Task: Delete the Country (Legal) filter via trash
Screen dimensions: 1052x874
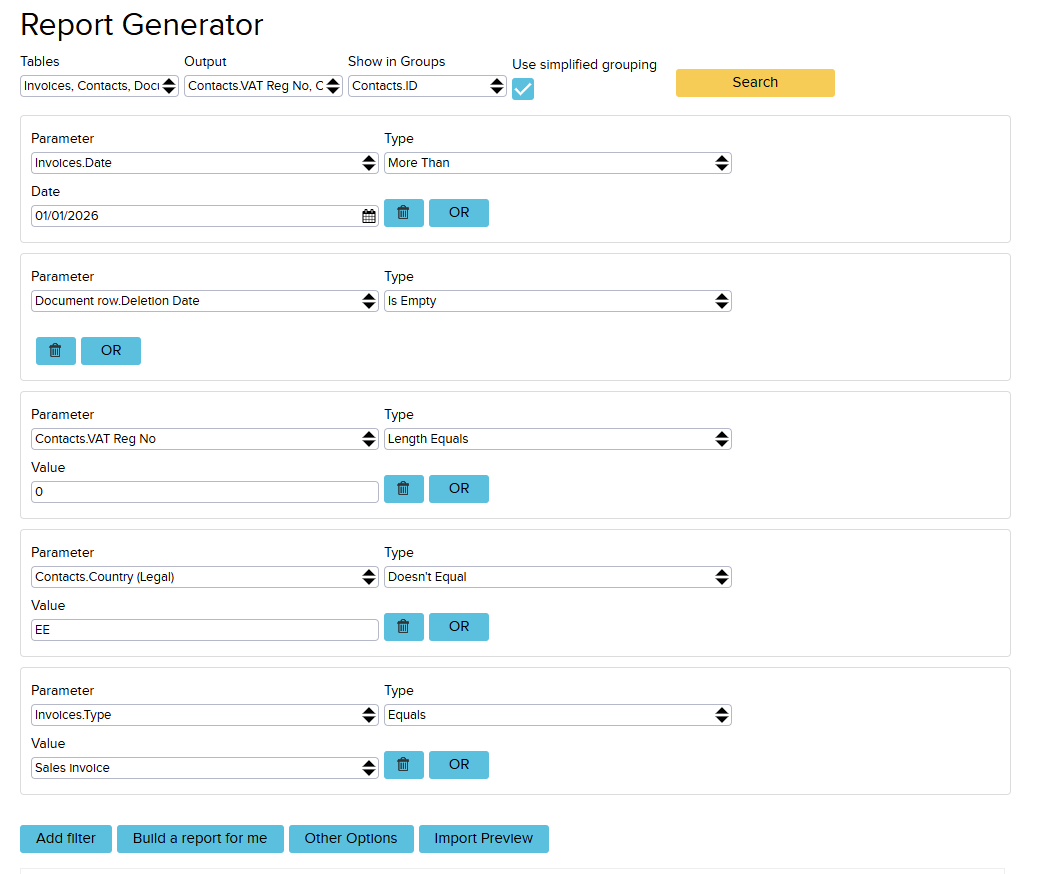Action: tap(403, 627)
